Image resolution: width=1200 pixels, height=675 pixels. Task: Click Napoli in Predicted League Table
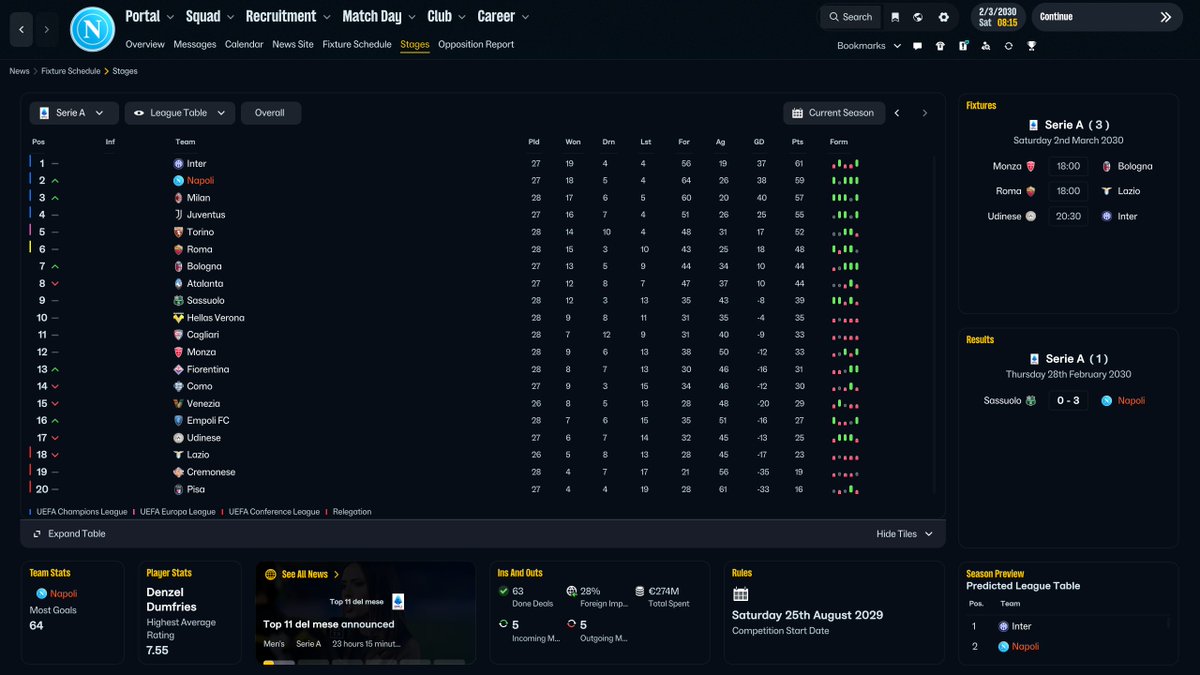tap(1026, 647)
